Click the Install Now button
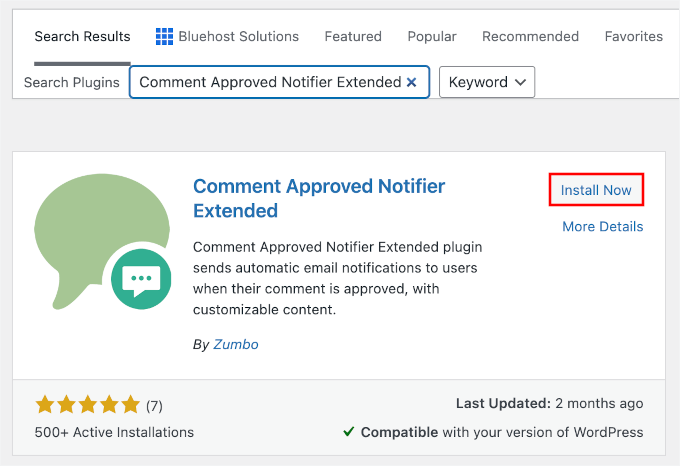Image resolution: width=680 pixels, height=466 pixels. (596, 190)
